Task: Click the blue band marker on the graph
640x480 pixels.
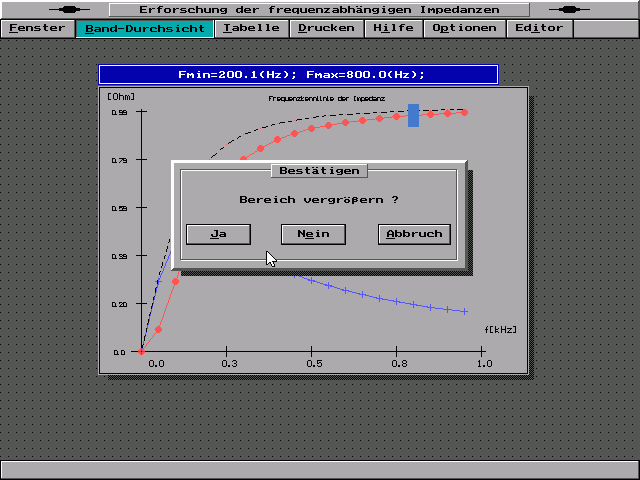Action: click(413, 115)
